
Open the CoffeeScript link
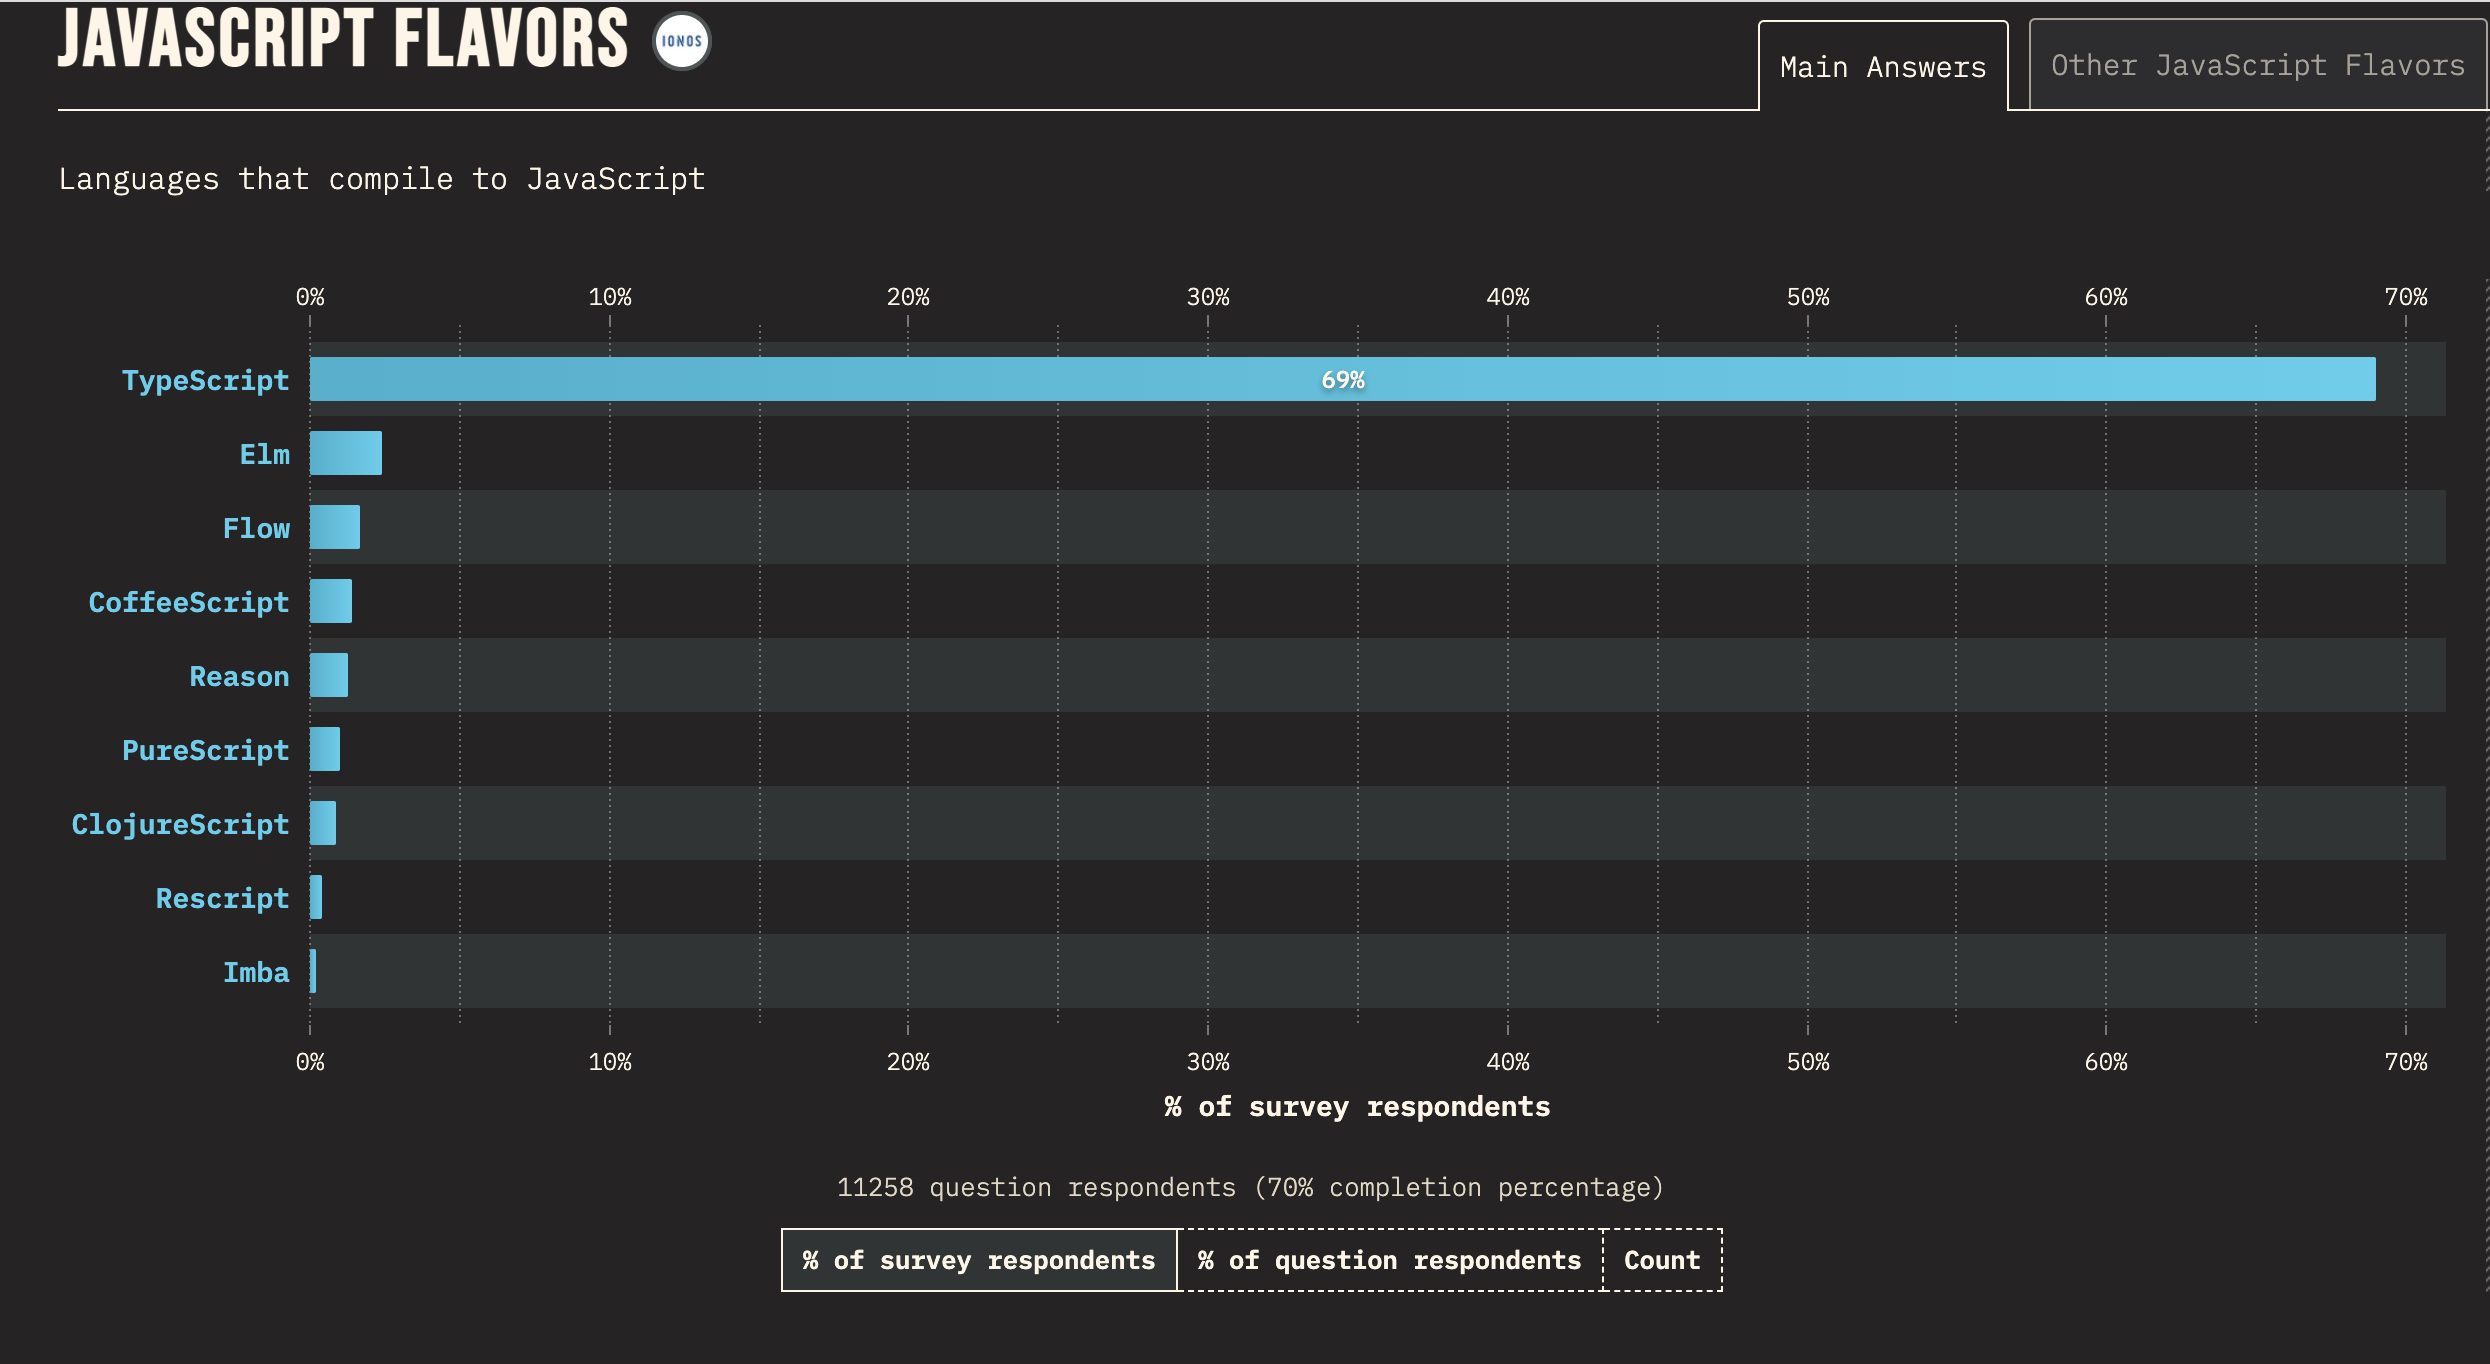(188, 602)
